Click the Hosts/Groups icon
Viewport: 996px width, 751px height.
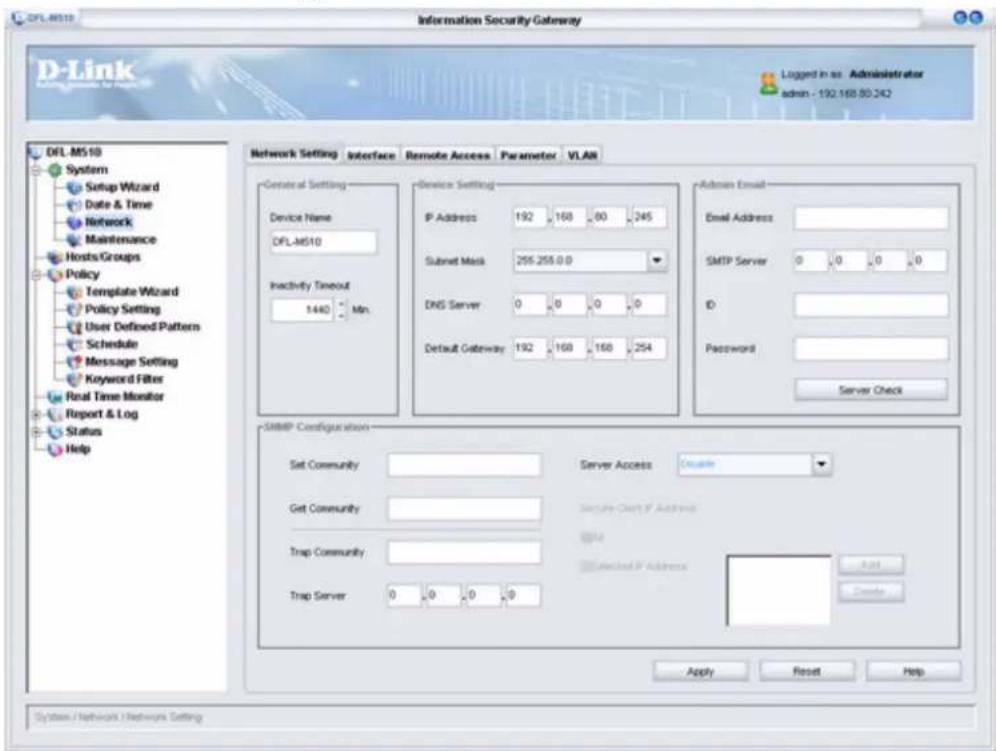[x=55, y=257]
